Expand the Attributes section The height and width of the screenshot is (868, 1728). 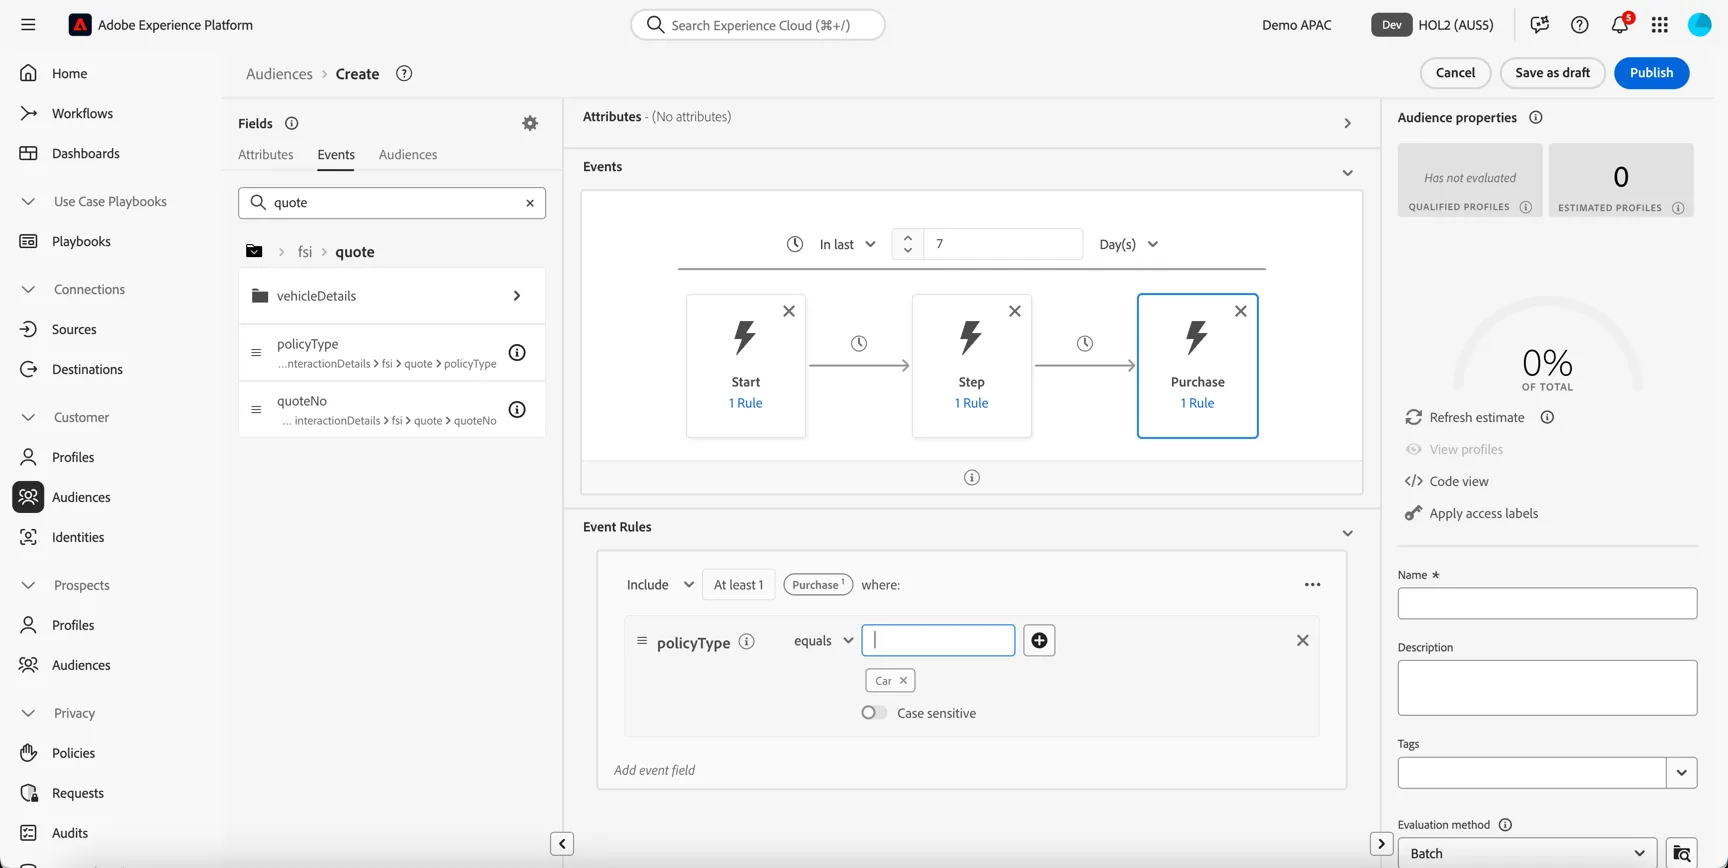1348,123
